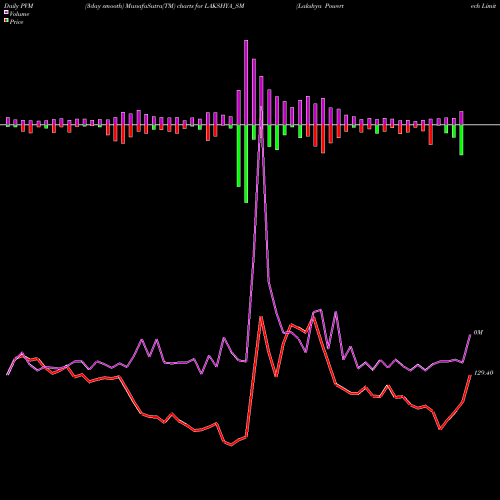This screenshot has height=500, width=500.
Task: Click the 'Daily PVM' title text
Action: point(19,6)
